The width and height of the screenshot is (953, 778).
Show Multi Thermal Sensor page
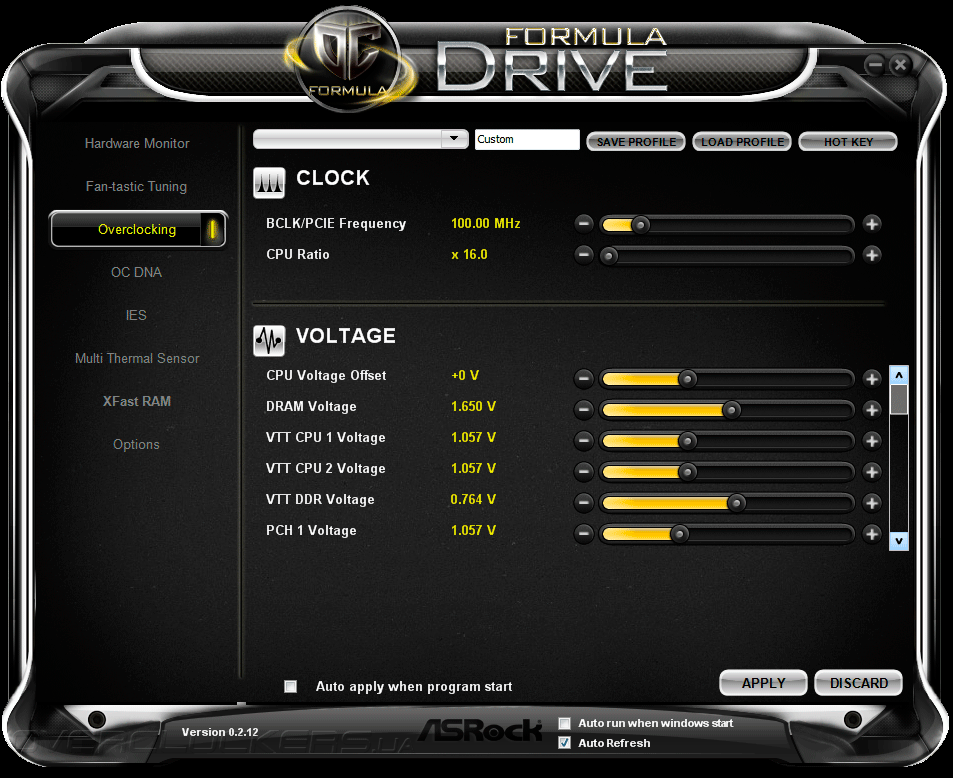[x=137, y=359]
